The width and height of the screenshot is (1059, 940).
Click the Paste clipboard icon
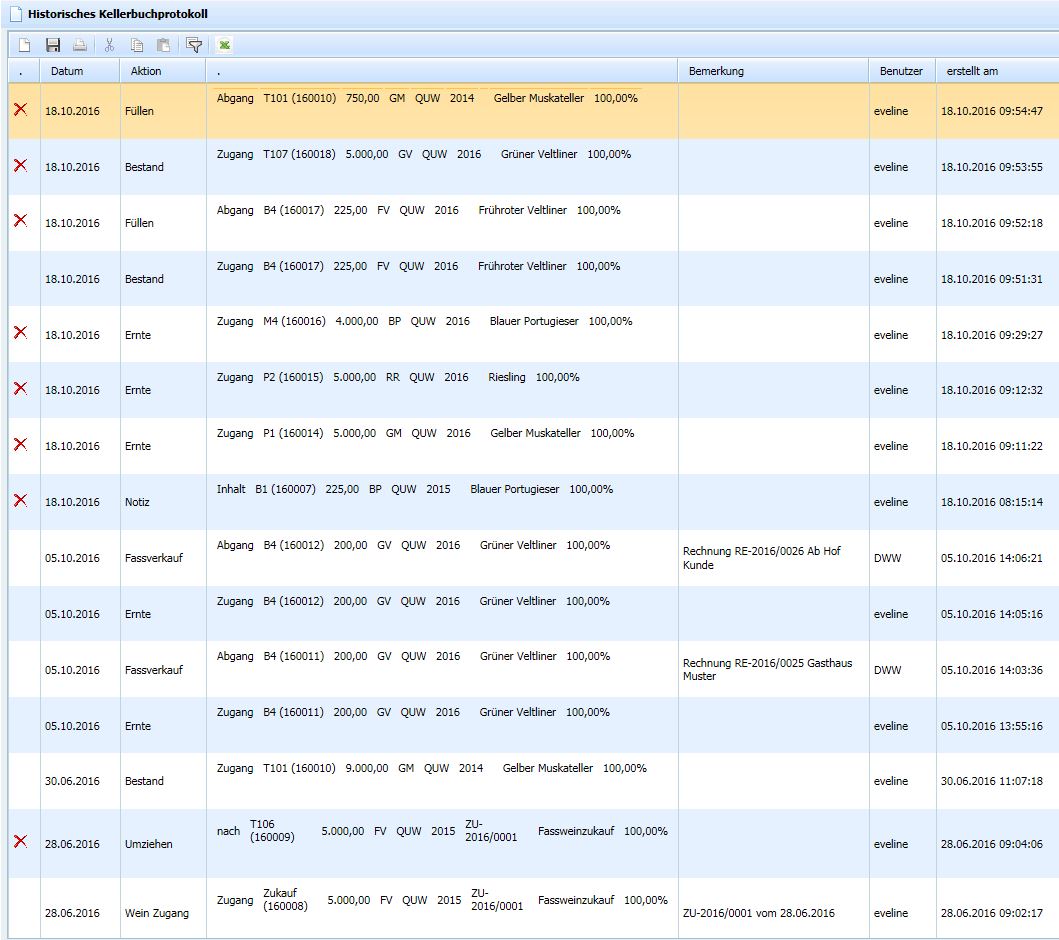[162, 45]
